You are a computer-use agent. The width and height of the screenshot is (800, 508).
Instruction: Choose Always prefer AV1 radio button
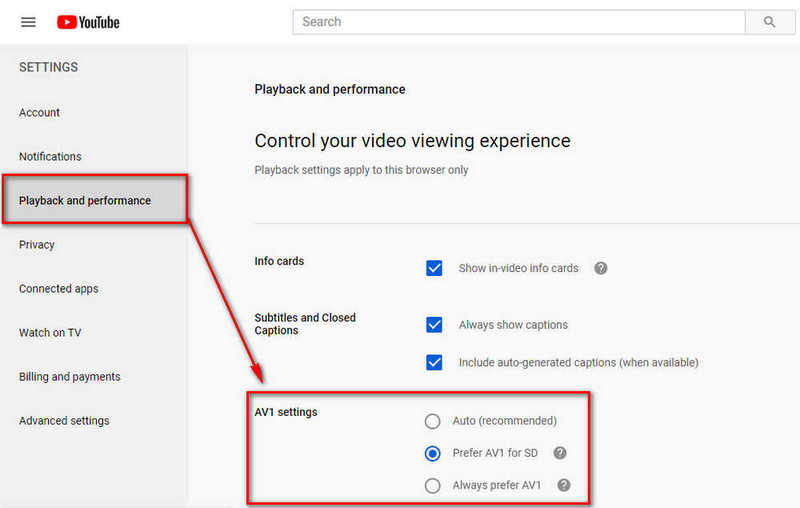pos(433,485)
